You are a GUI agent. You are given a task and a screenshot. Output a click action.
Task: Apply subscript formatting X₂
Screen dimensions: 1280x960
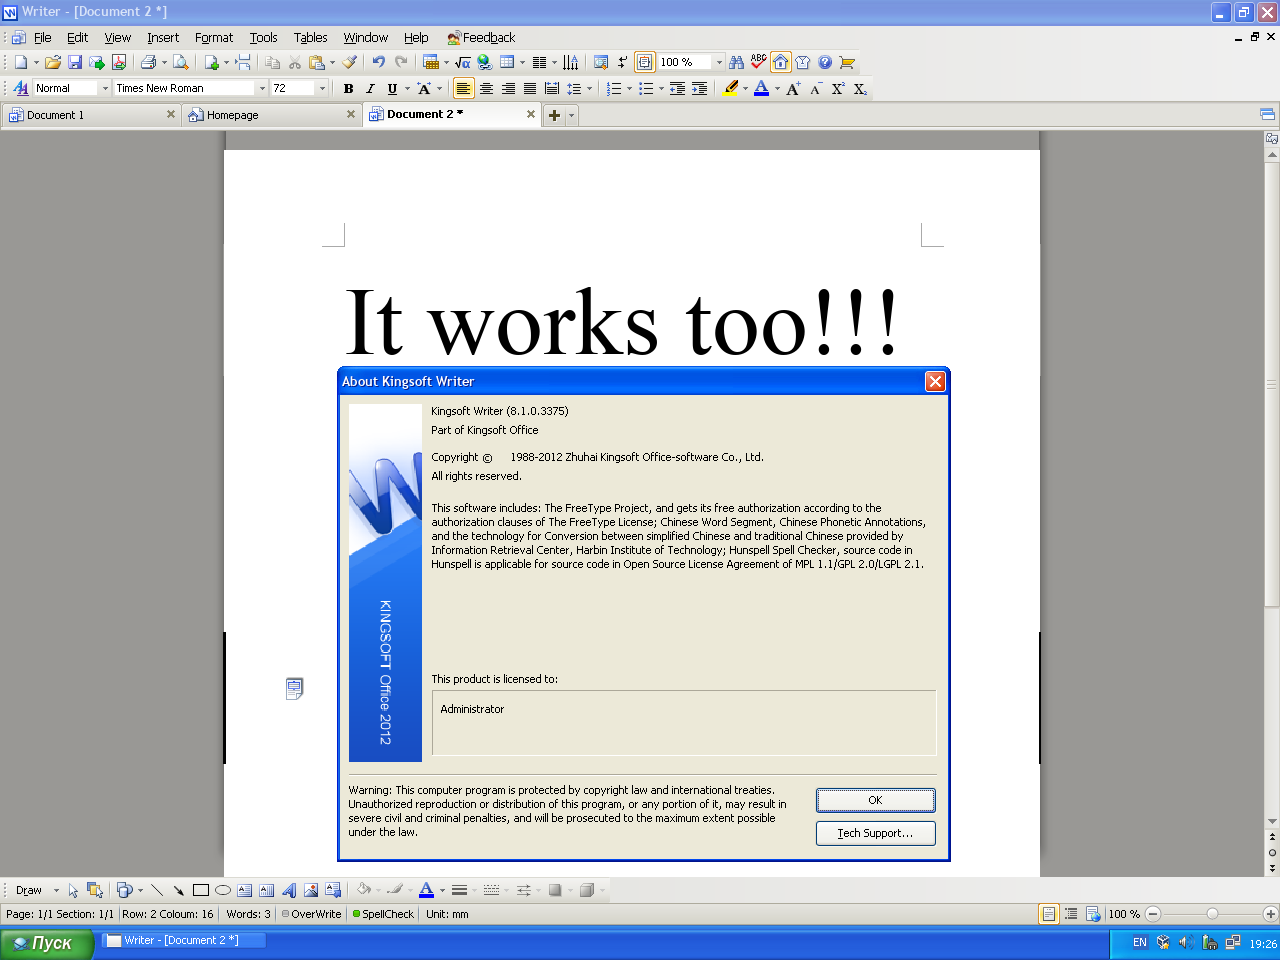[860, 88]
